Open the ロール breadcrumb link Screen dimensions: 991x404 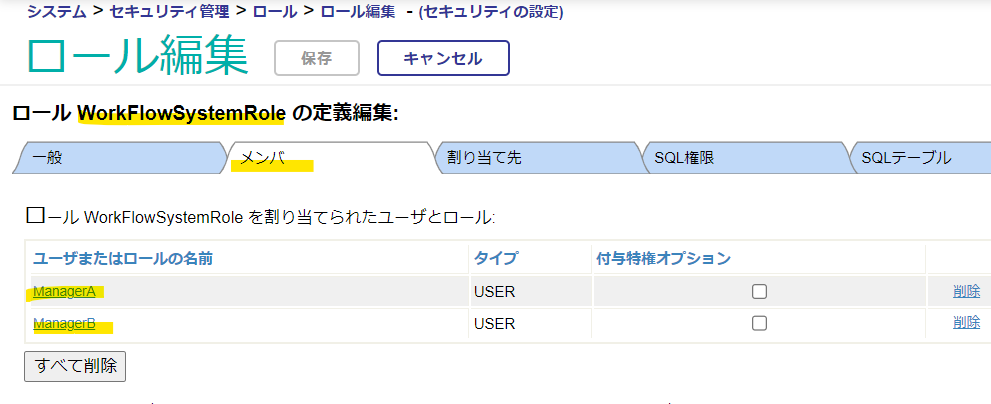click(x=274, y=12)
